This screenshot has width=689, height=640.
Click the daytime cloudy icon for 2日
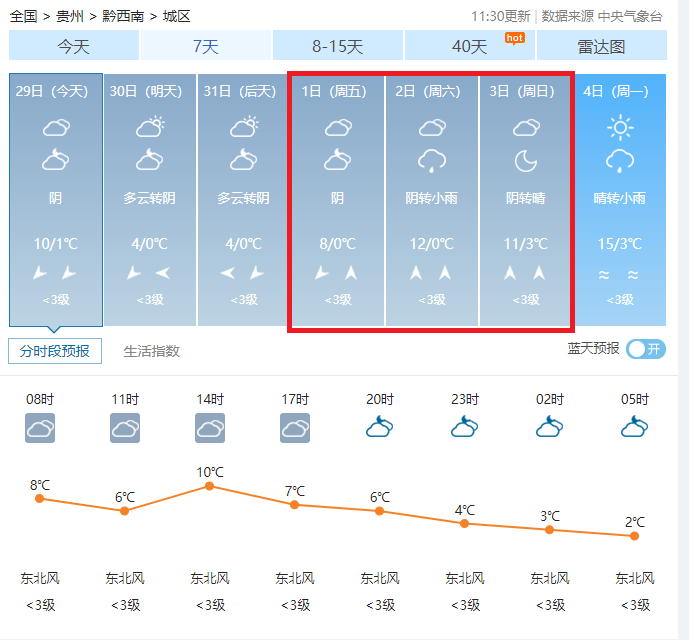pyautogui.click(x=432, y=127)
